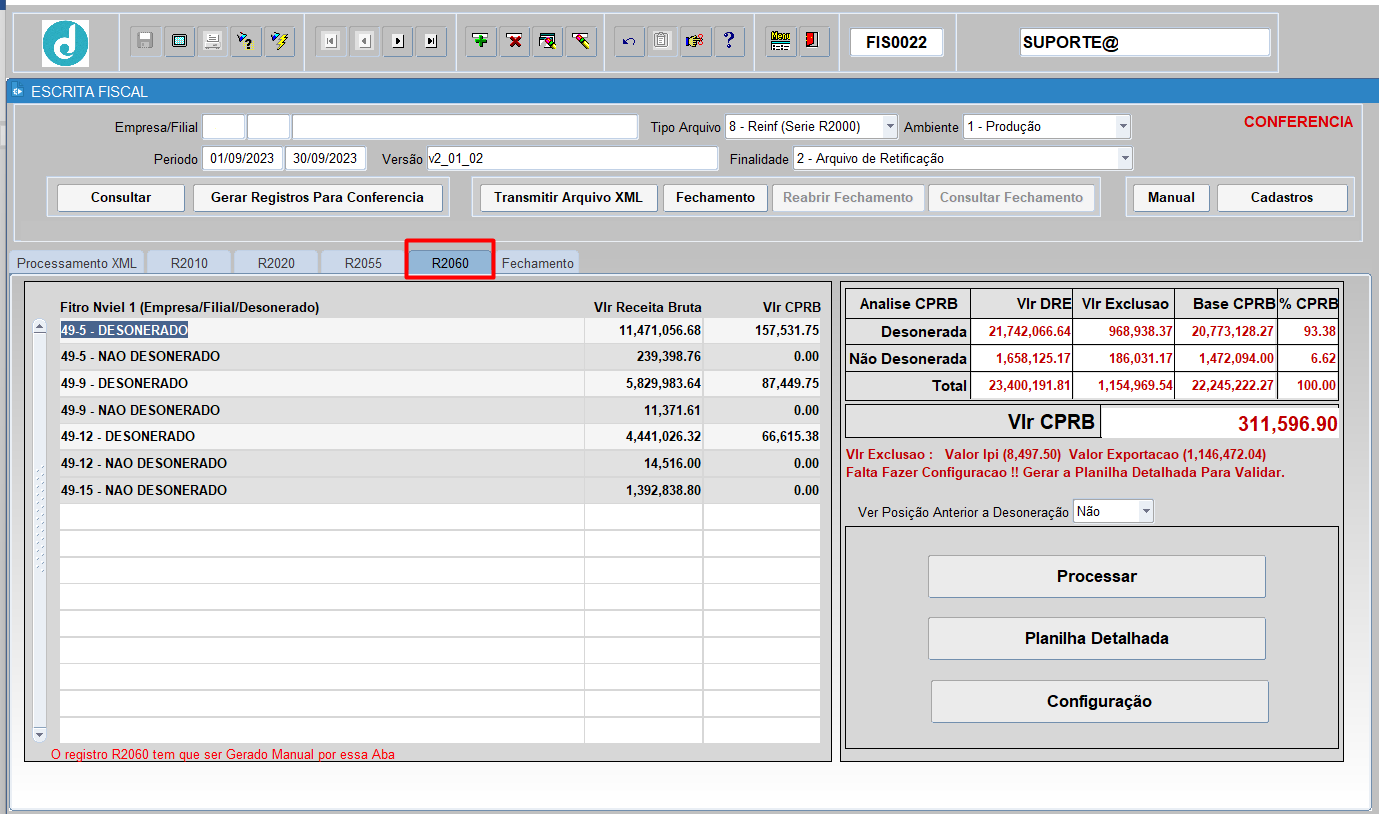Open the Manual button
Viewport: 1379px width, 814px height.
[x=1171, y=197]
